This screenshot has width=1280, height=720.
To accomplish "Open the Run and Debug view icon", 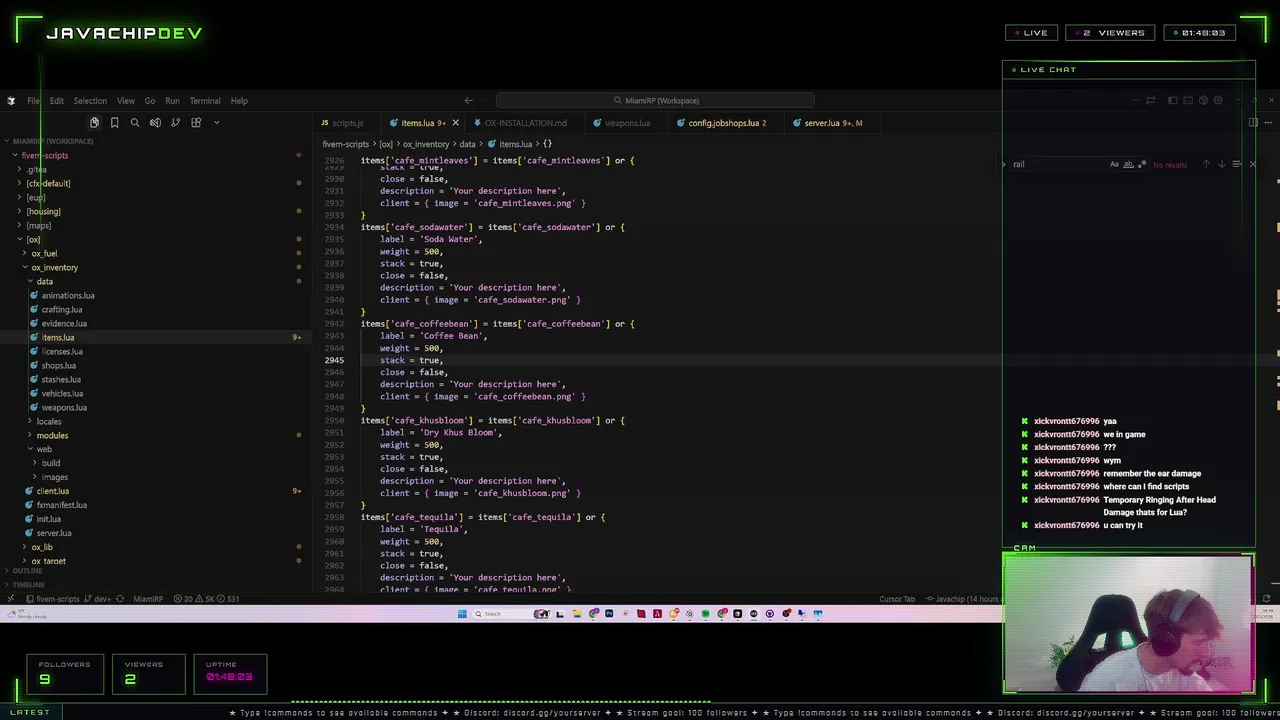I will 155,123.
